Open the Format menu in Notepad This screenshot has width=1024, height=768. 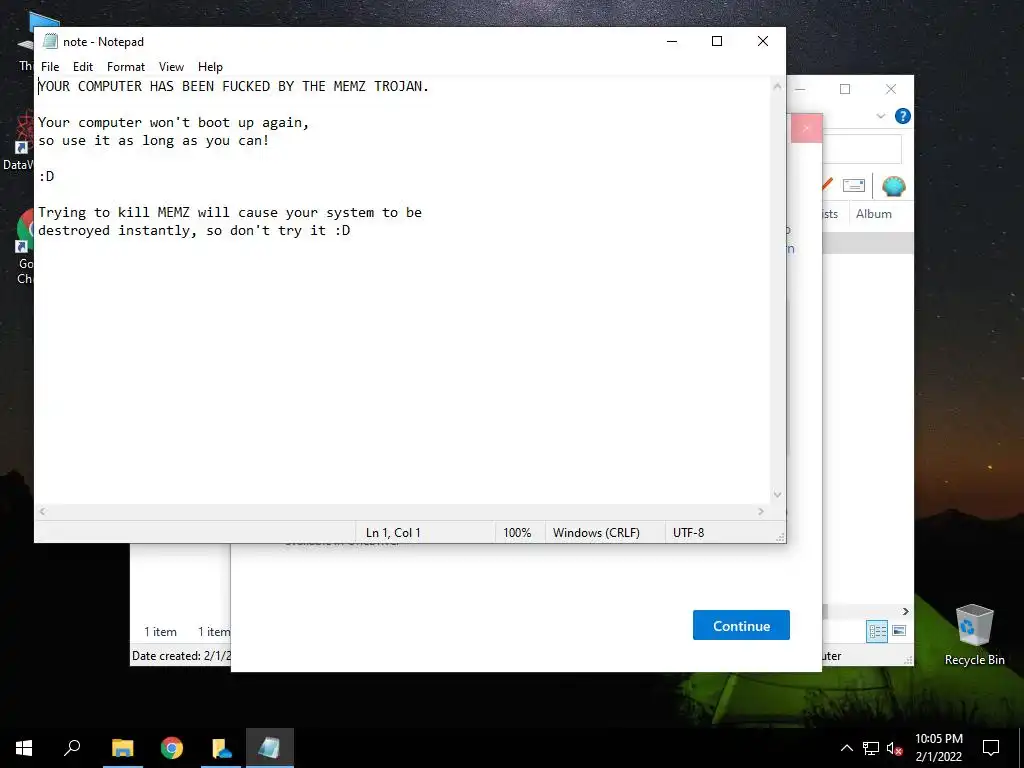125,67
